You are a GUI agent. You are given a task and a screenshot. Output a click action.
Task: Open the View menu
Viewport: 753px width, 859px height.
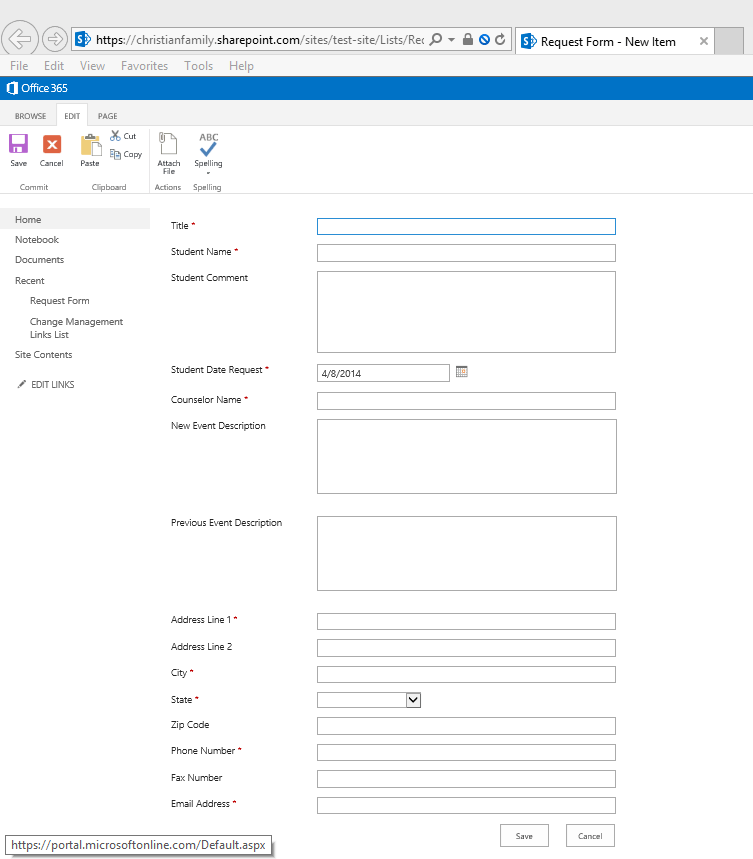click(x=92, y=66)
